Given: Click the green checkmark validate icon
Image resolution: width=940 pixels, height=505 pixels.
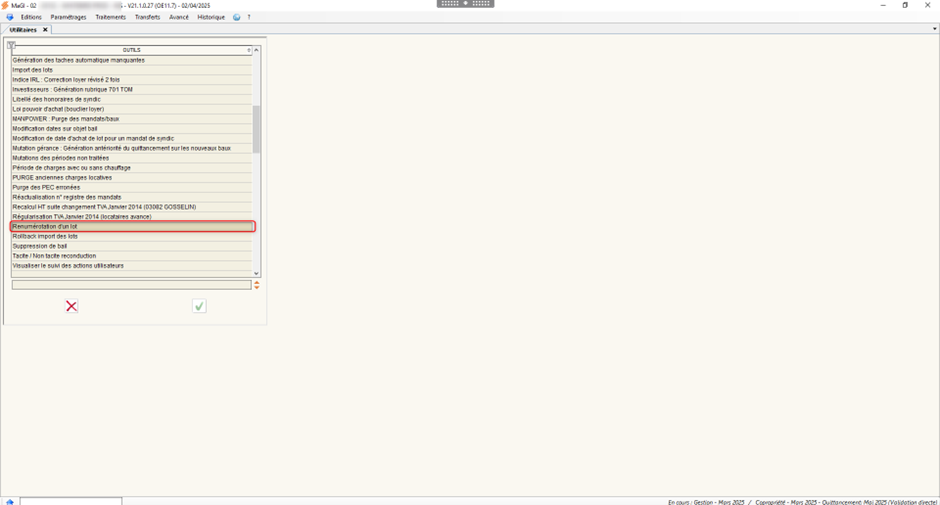Looking at the screenshot, I should pyautogui.click(x=199, y=306).
